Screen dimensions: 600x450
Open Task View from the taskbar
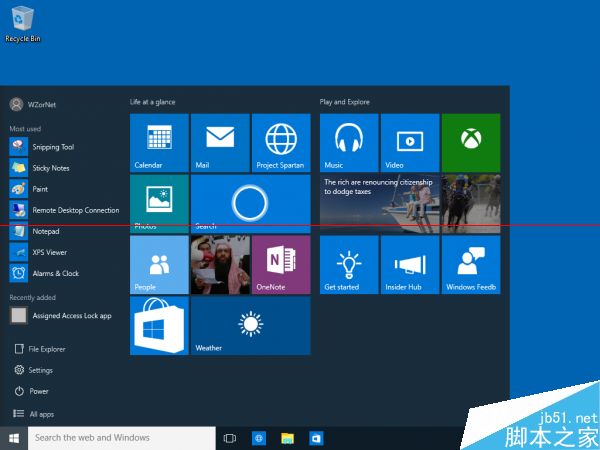coord(230,438)
